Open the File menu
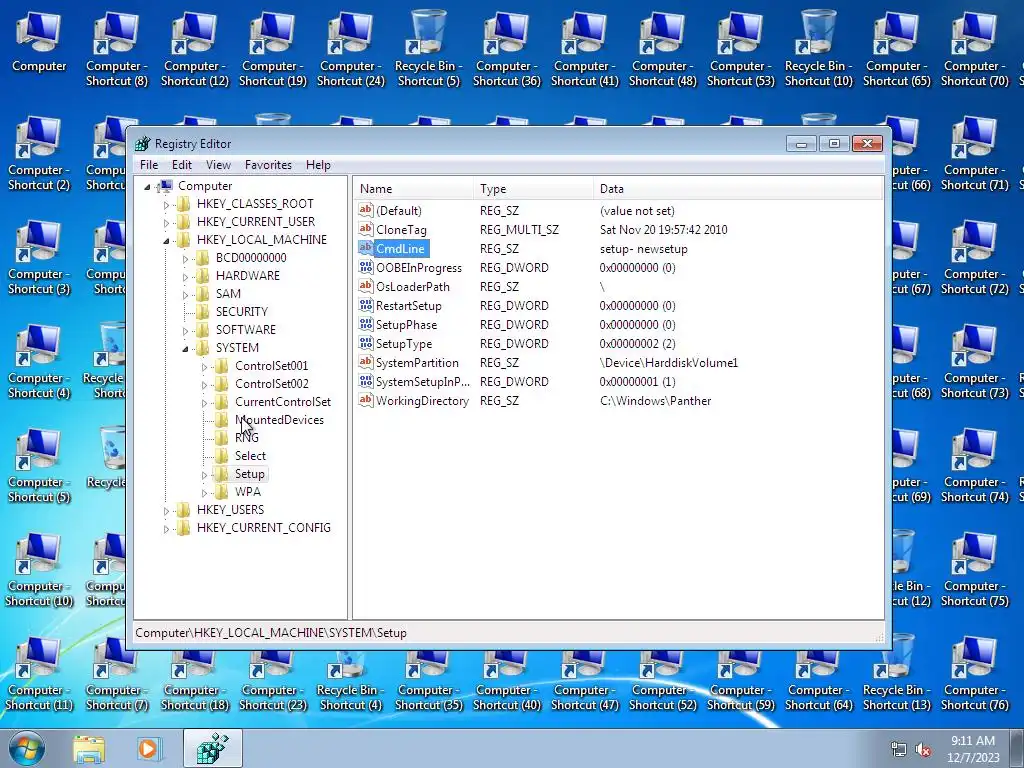Image resolution: width=1024 pixels, height=768 pixels. click(x=149, y=165)
